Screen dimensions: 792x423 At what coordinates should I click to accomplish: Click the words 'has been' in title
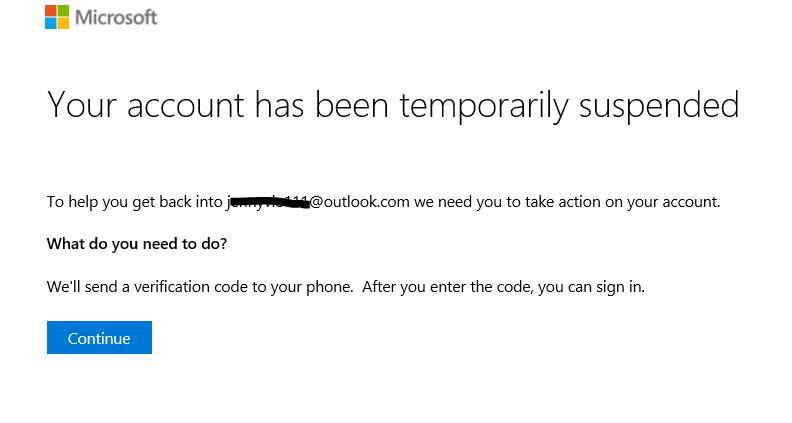321,105
